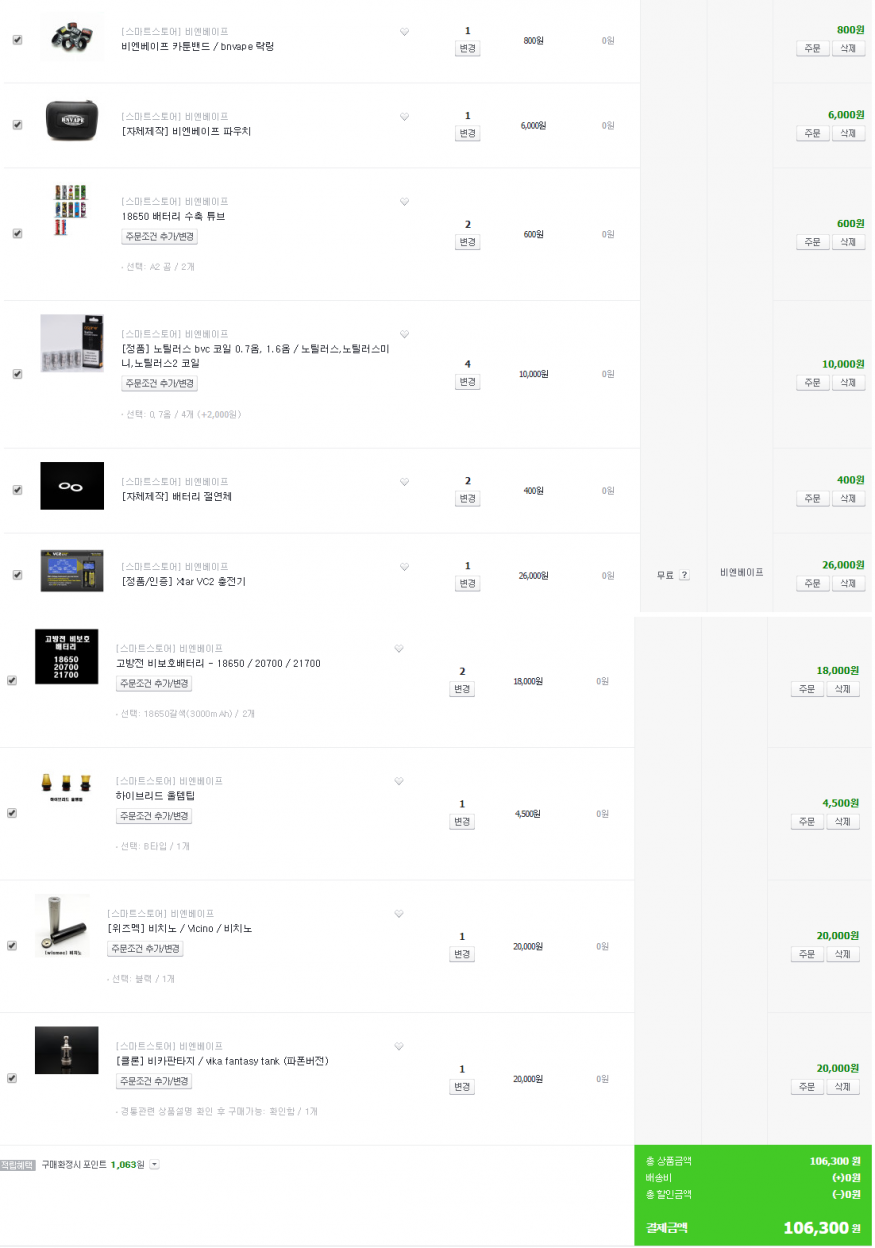This screenshot has height=1248, width=875.
Task: Deselect the 고방전 비보호배터리 item checkbox
Action: [11, 680]
